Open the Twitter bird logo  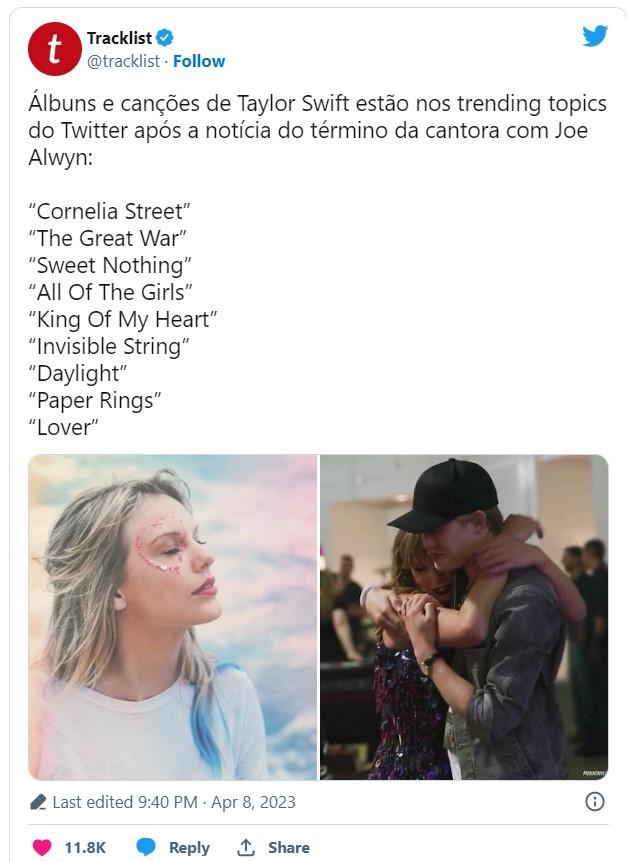(x=595, y=36)
